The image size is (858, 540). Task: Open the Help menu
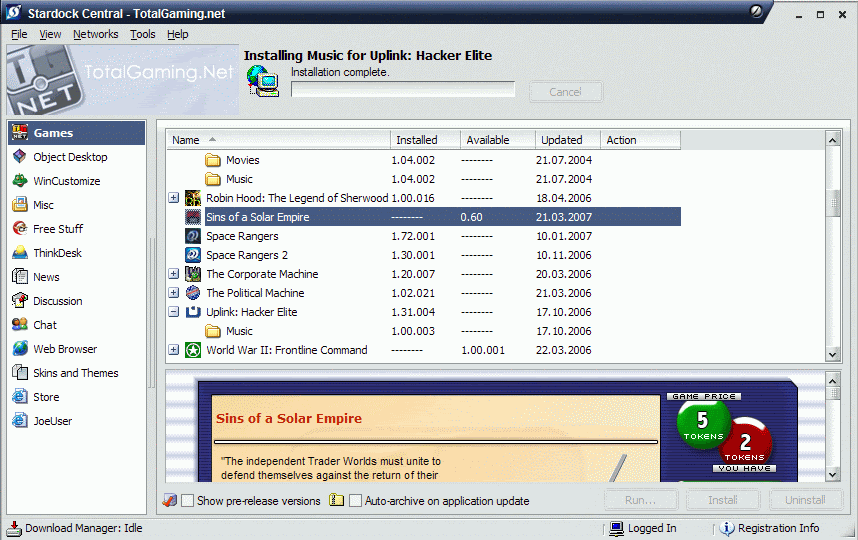click(178, 34)
